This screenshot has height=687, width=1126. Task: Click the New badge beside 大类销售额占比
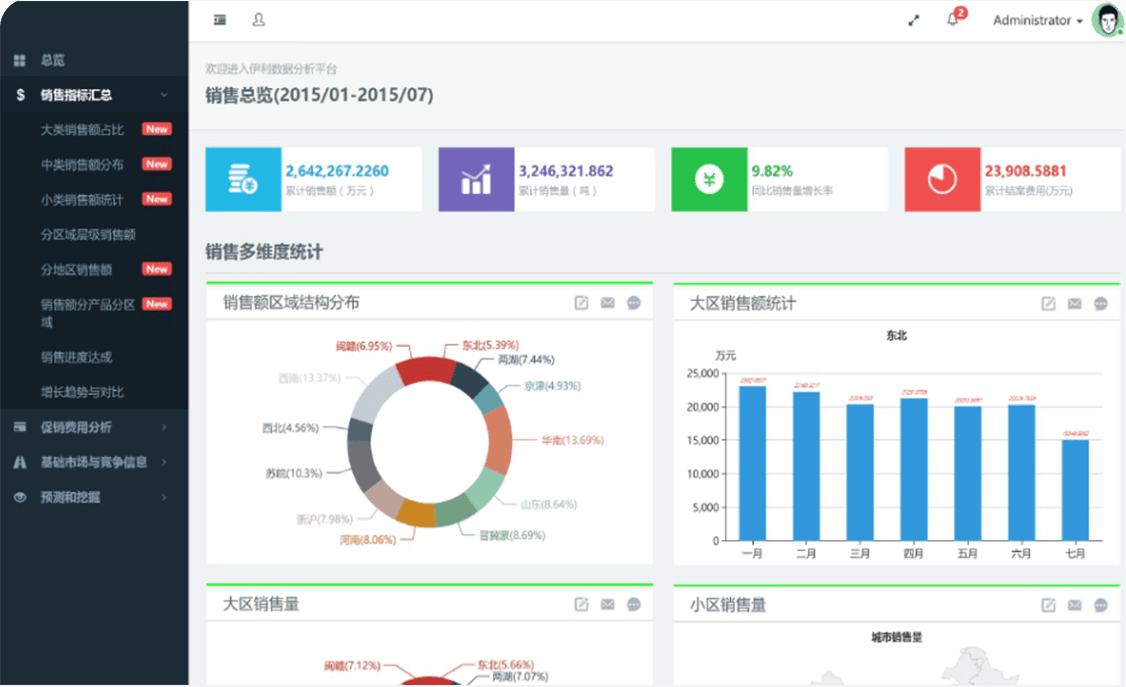click(157, 129)
